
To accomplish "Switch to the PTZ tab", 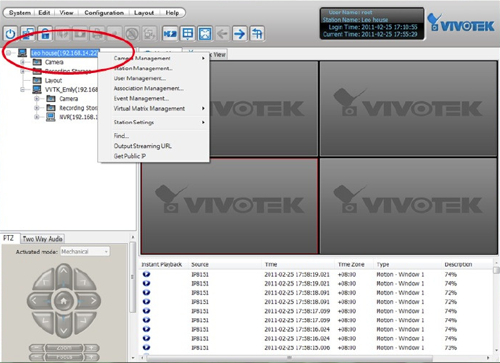I will [9, 238].
